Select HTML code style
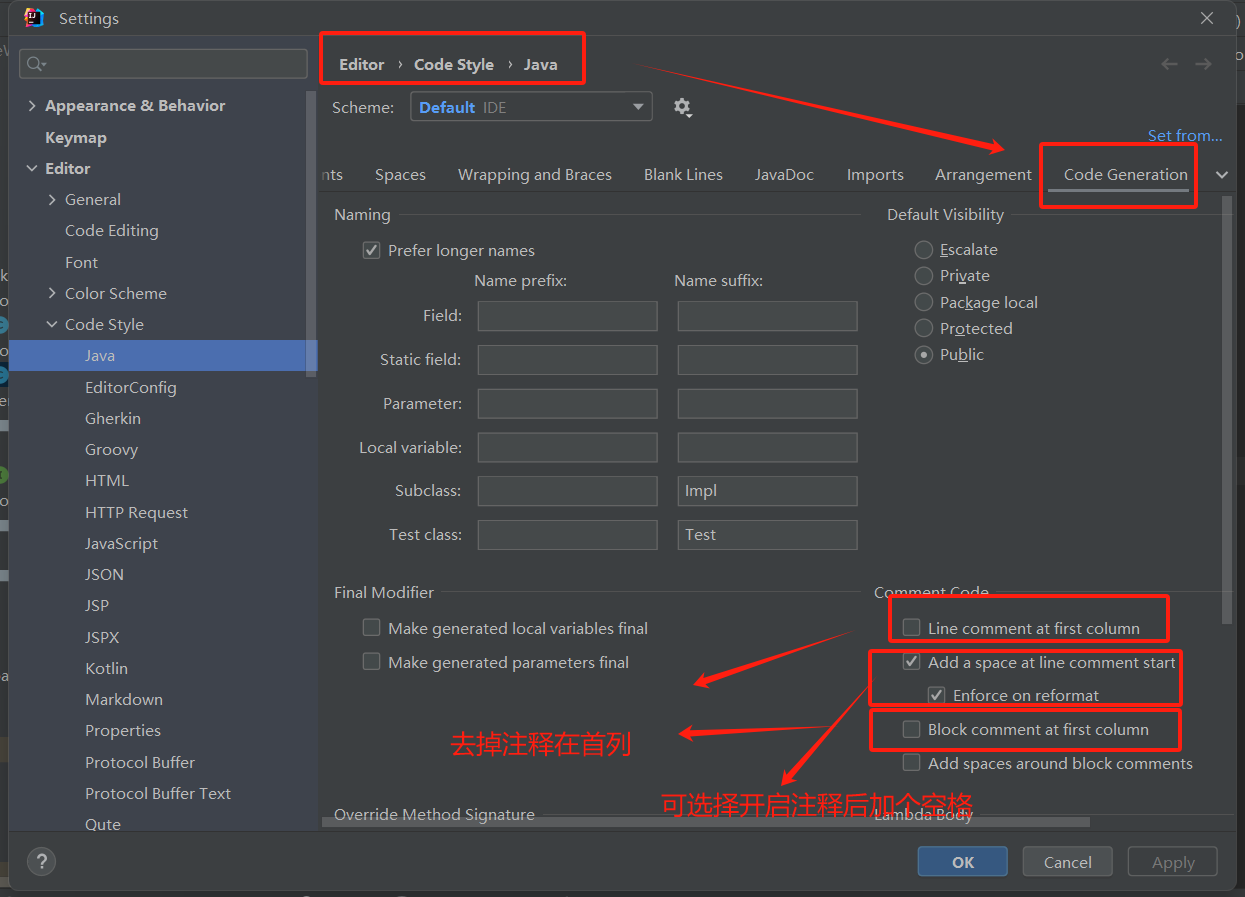This screenshot has height=897, width=1245. click(107, 481)
